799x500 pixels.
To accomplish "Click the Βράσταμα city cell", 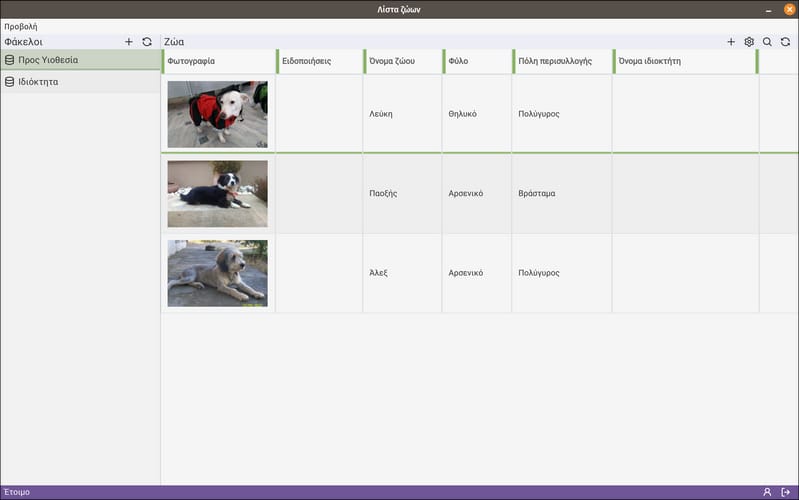I will point(562,194).
